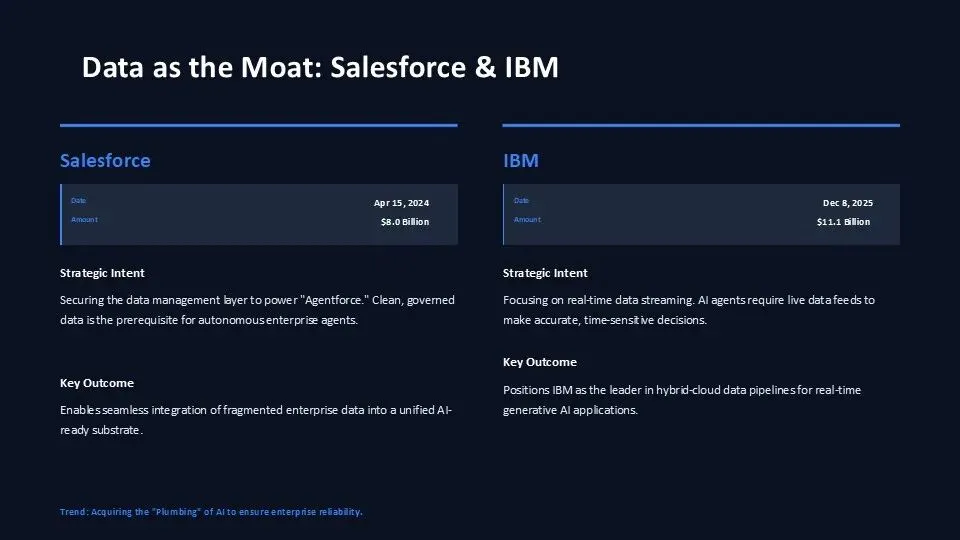This screenshot has width=960, height=540.
Task: Click the slide title "Data as the Moat"
Action: coord(319,67)
